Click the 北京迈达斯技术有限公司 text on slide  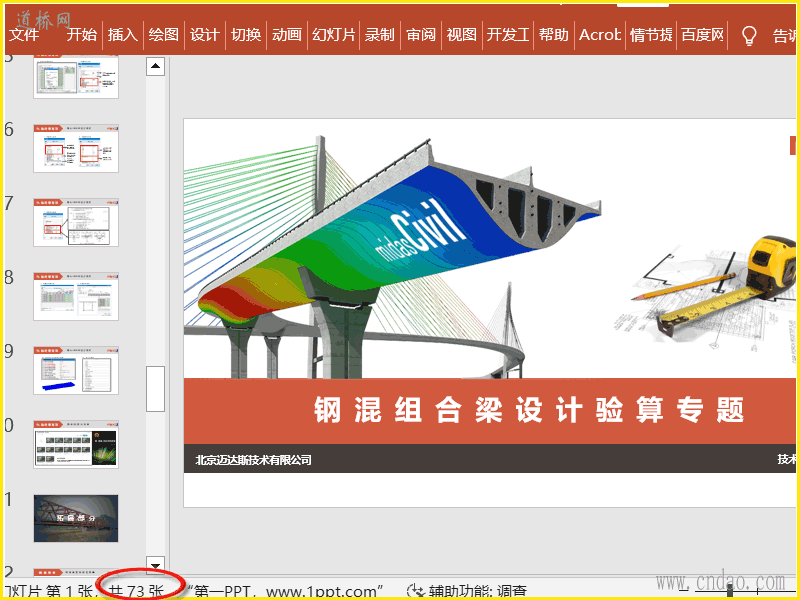[x=254, y=460]
